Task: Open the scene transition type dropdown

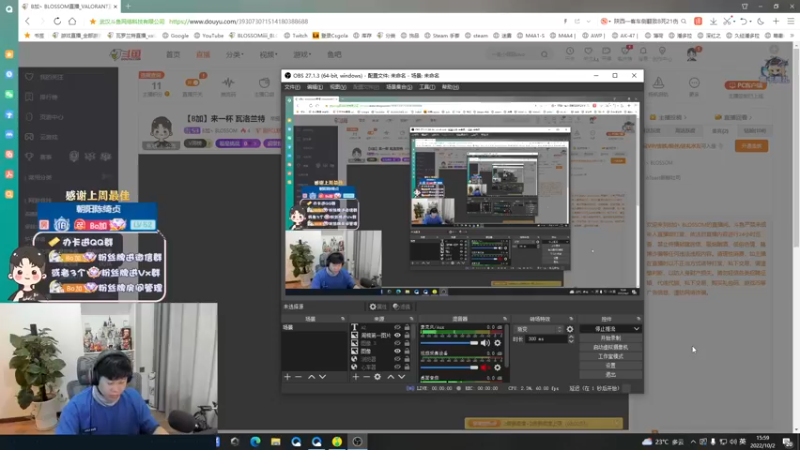Action: (538, 329)
